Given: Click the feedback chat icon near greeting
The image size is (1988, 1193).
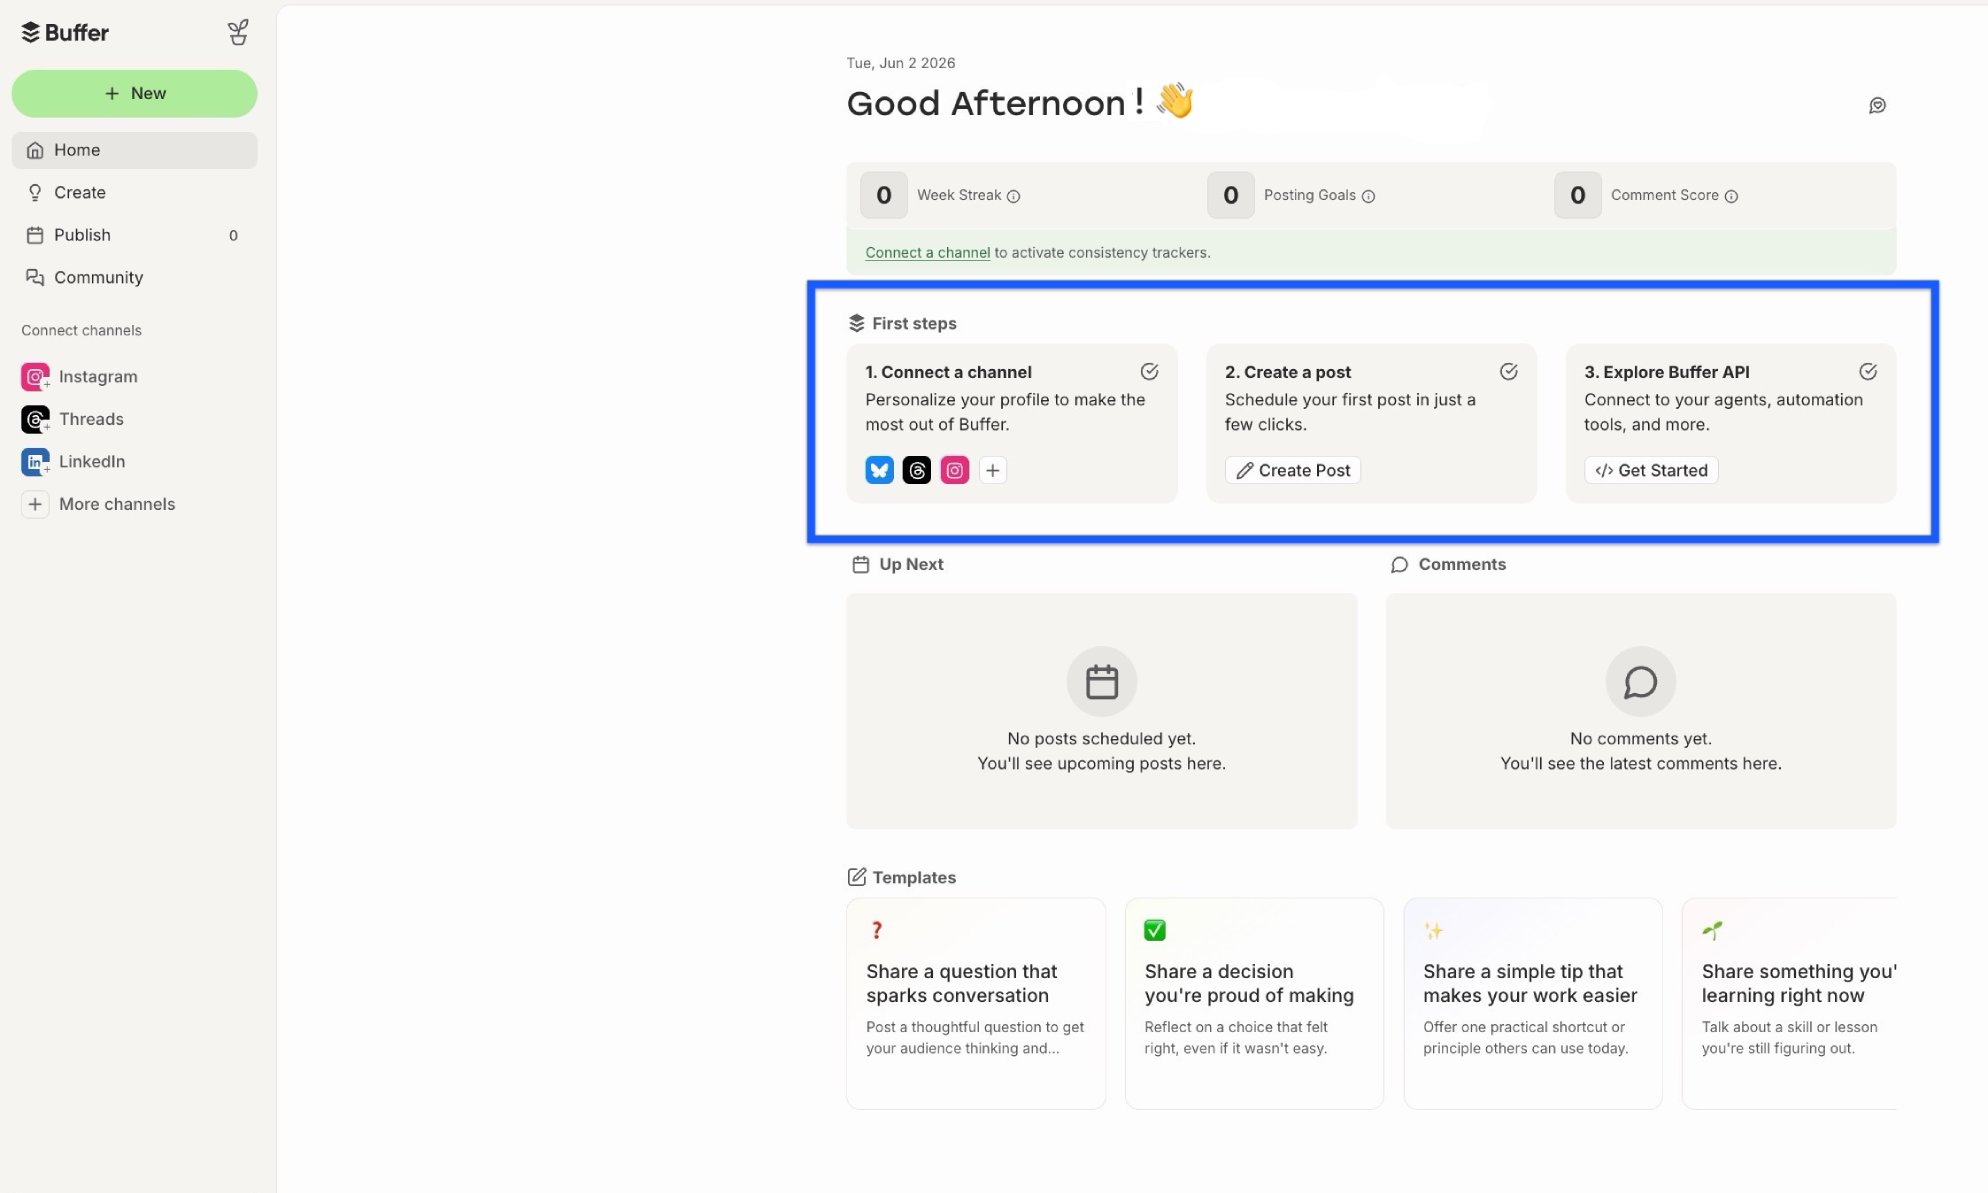Looking at the screenshot, I should coord(1877,105).
